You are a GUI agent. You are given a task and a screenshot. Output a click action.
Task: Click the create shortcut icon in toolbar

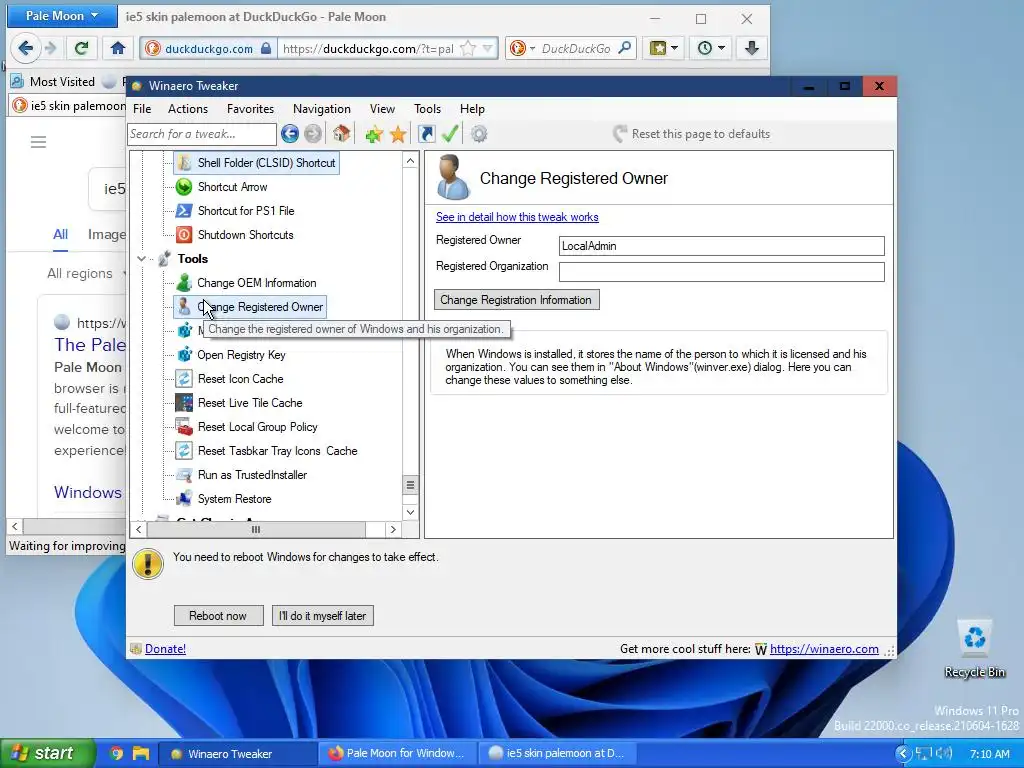426,134
